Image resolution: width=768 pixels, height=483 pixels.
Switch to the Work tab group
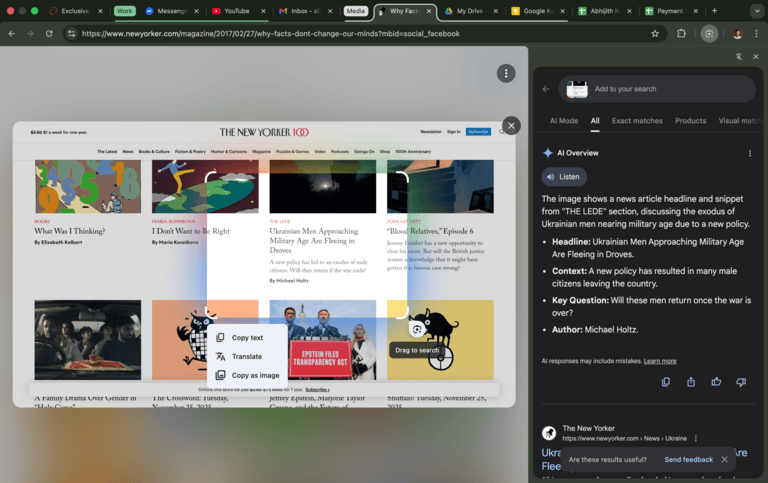point(124,11)
